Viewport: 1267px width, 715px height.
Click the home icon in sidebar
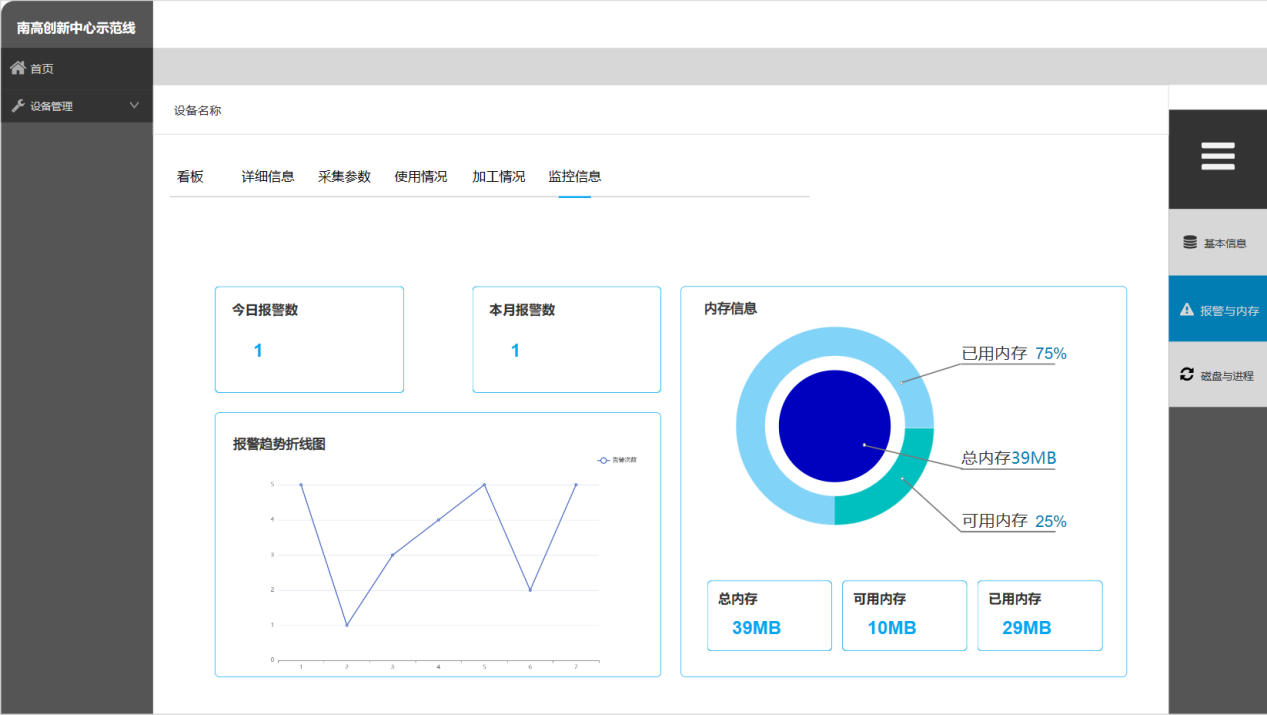pyautogui.click(x=18, y=68)
